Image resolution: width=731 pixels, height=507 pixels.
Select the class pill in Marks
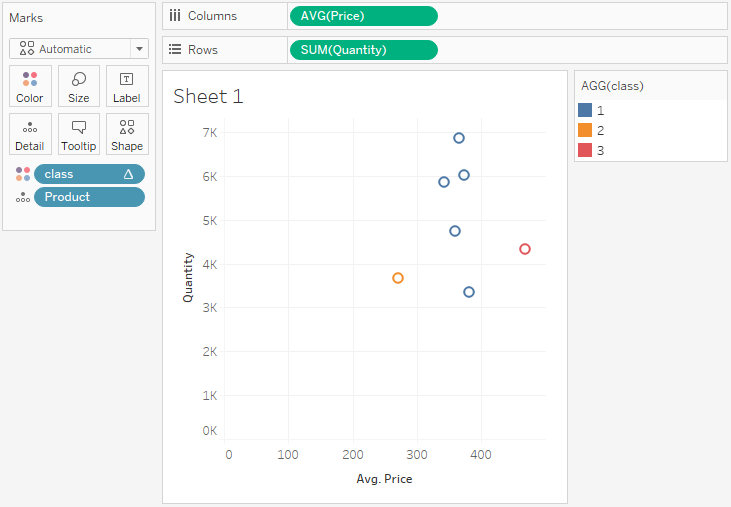click(x=89, y=174)
